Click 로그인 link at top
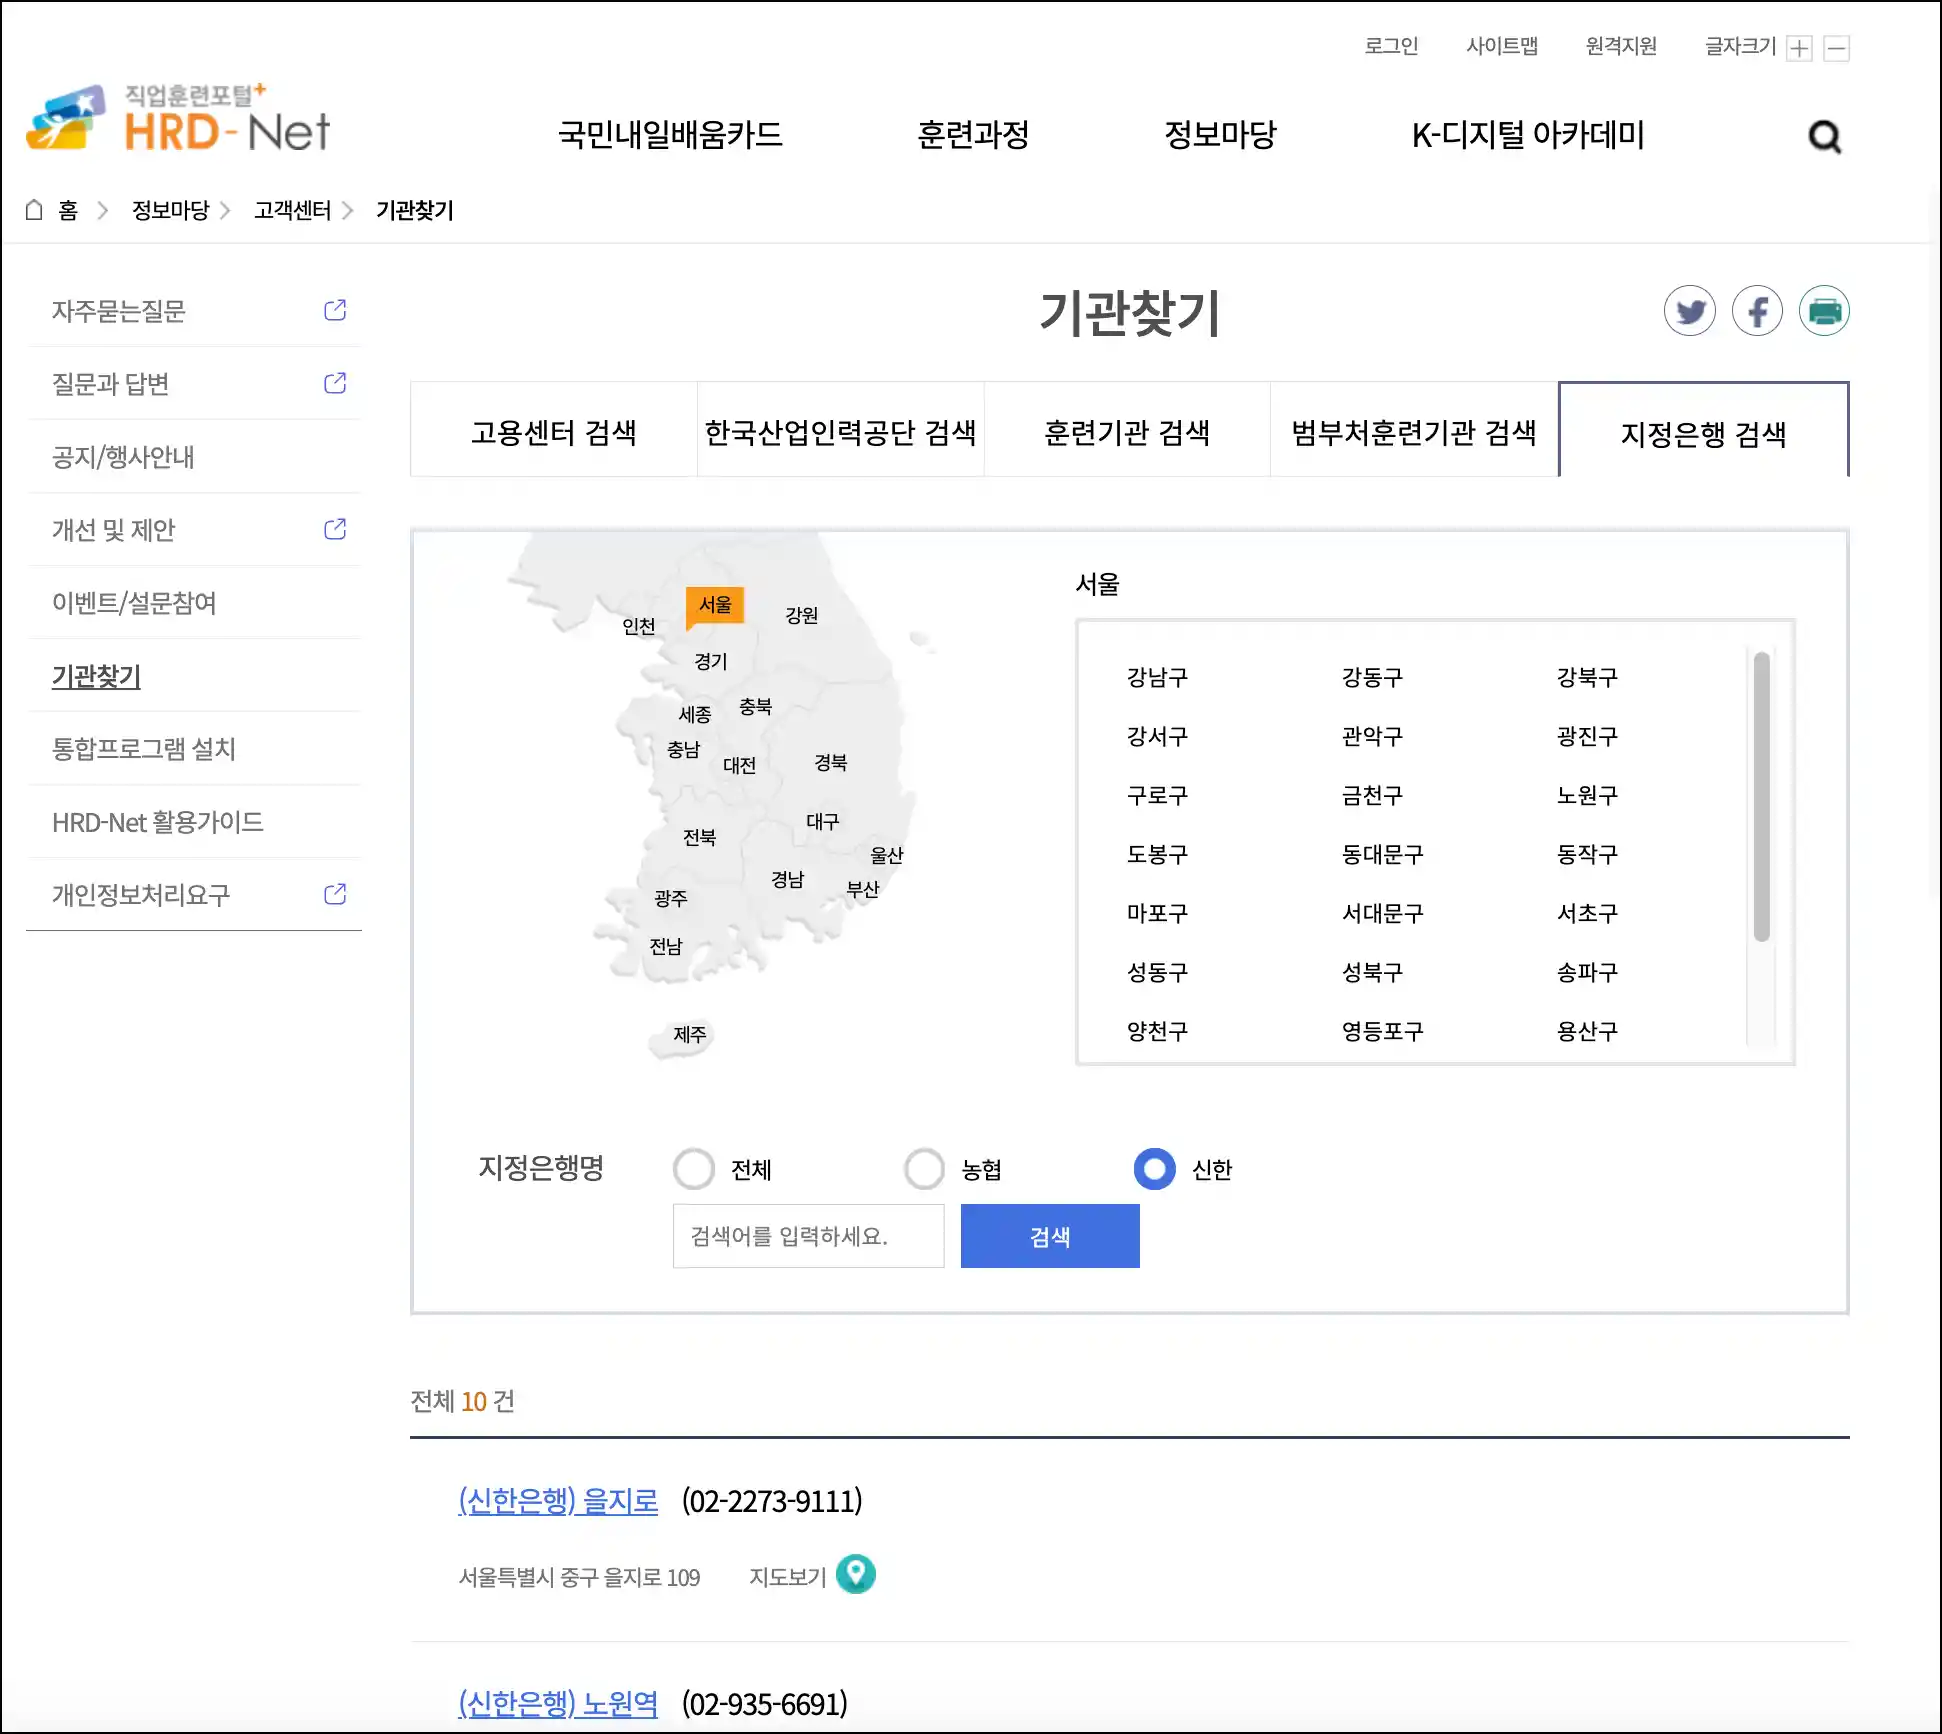Screen dimensions: 1942x1734 [1392, 46]
